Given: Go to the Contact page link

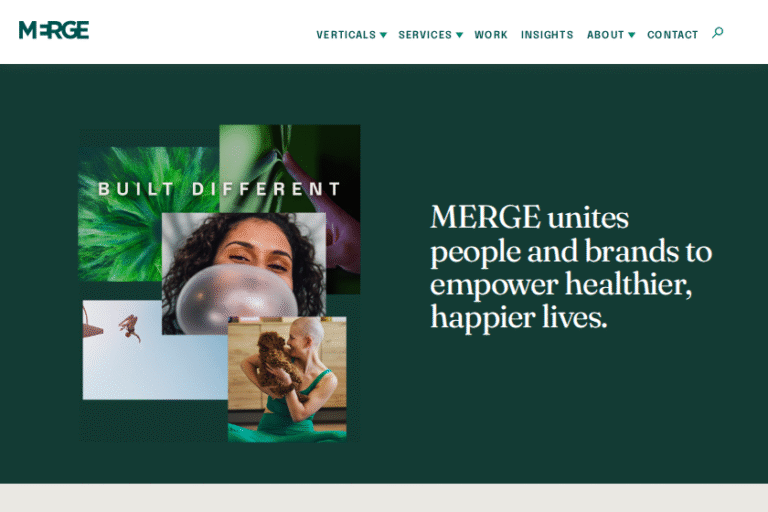Looking at the screenshot, I should coord(672,35).
